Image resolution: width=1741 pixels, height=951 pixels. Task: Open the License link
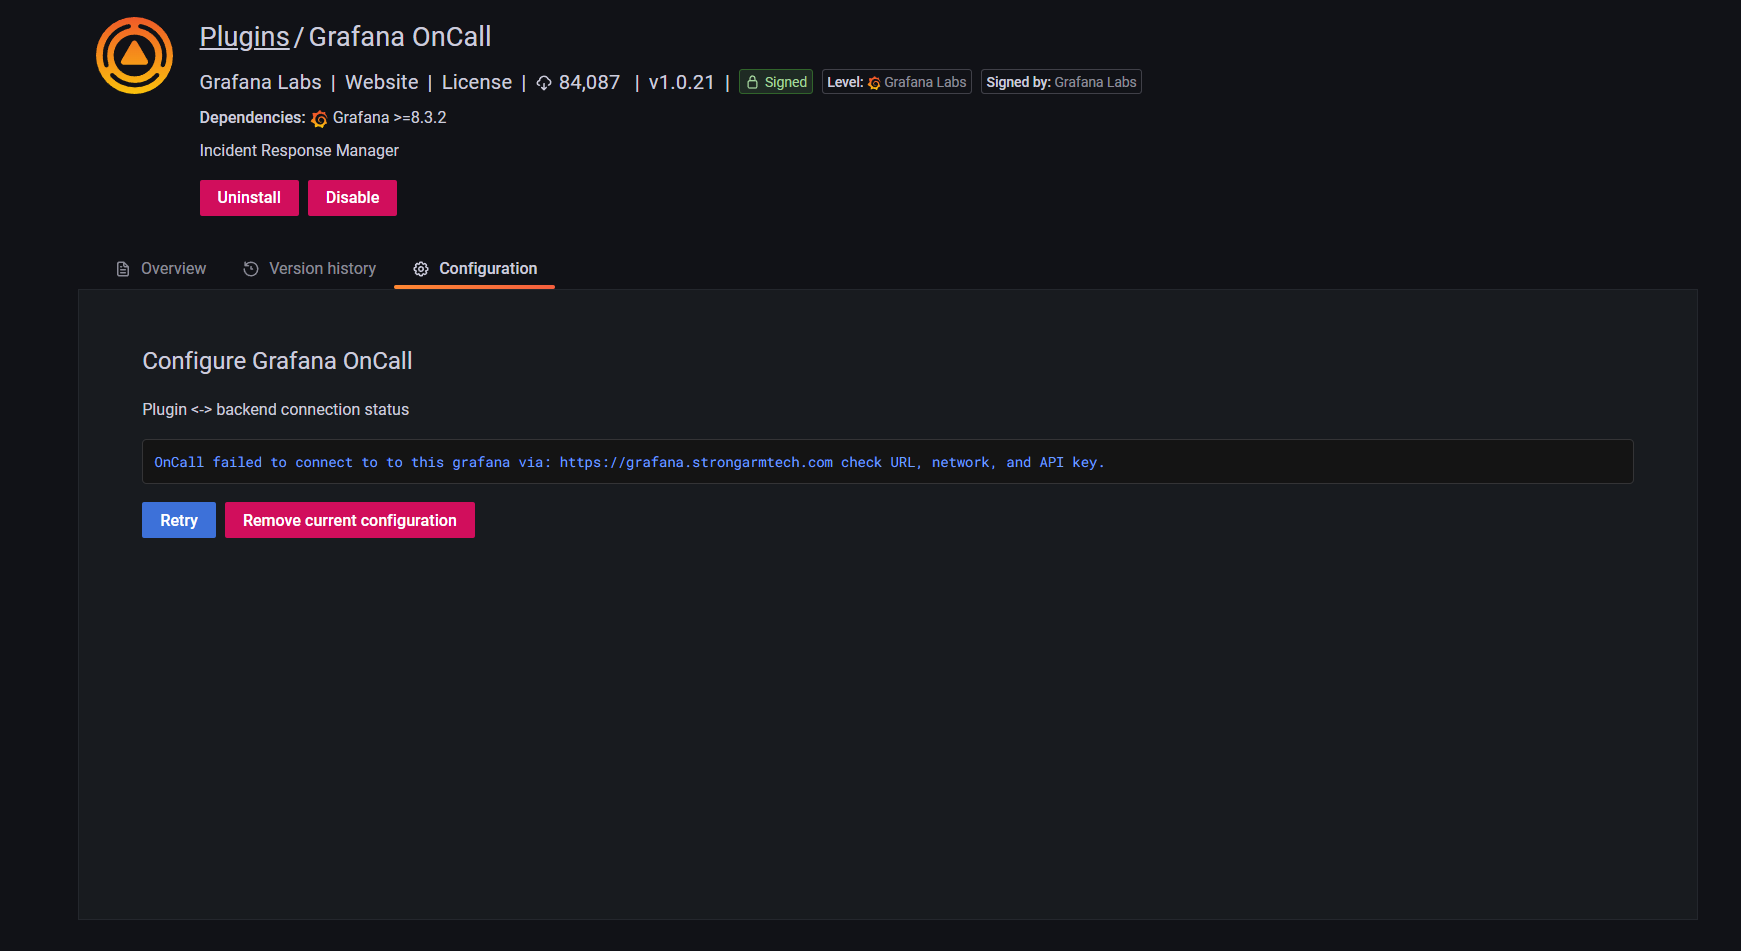[477, 82]
